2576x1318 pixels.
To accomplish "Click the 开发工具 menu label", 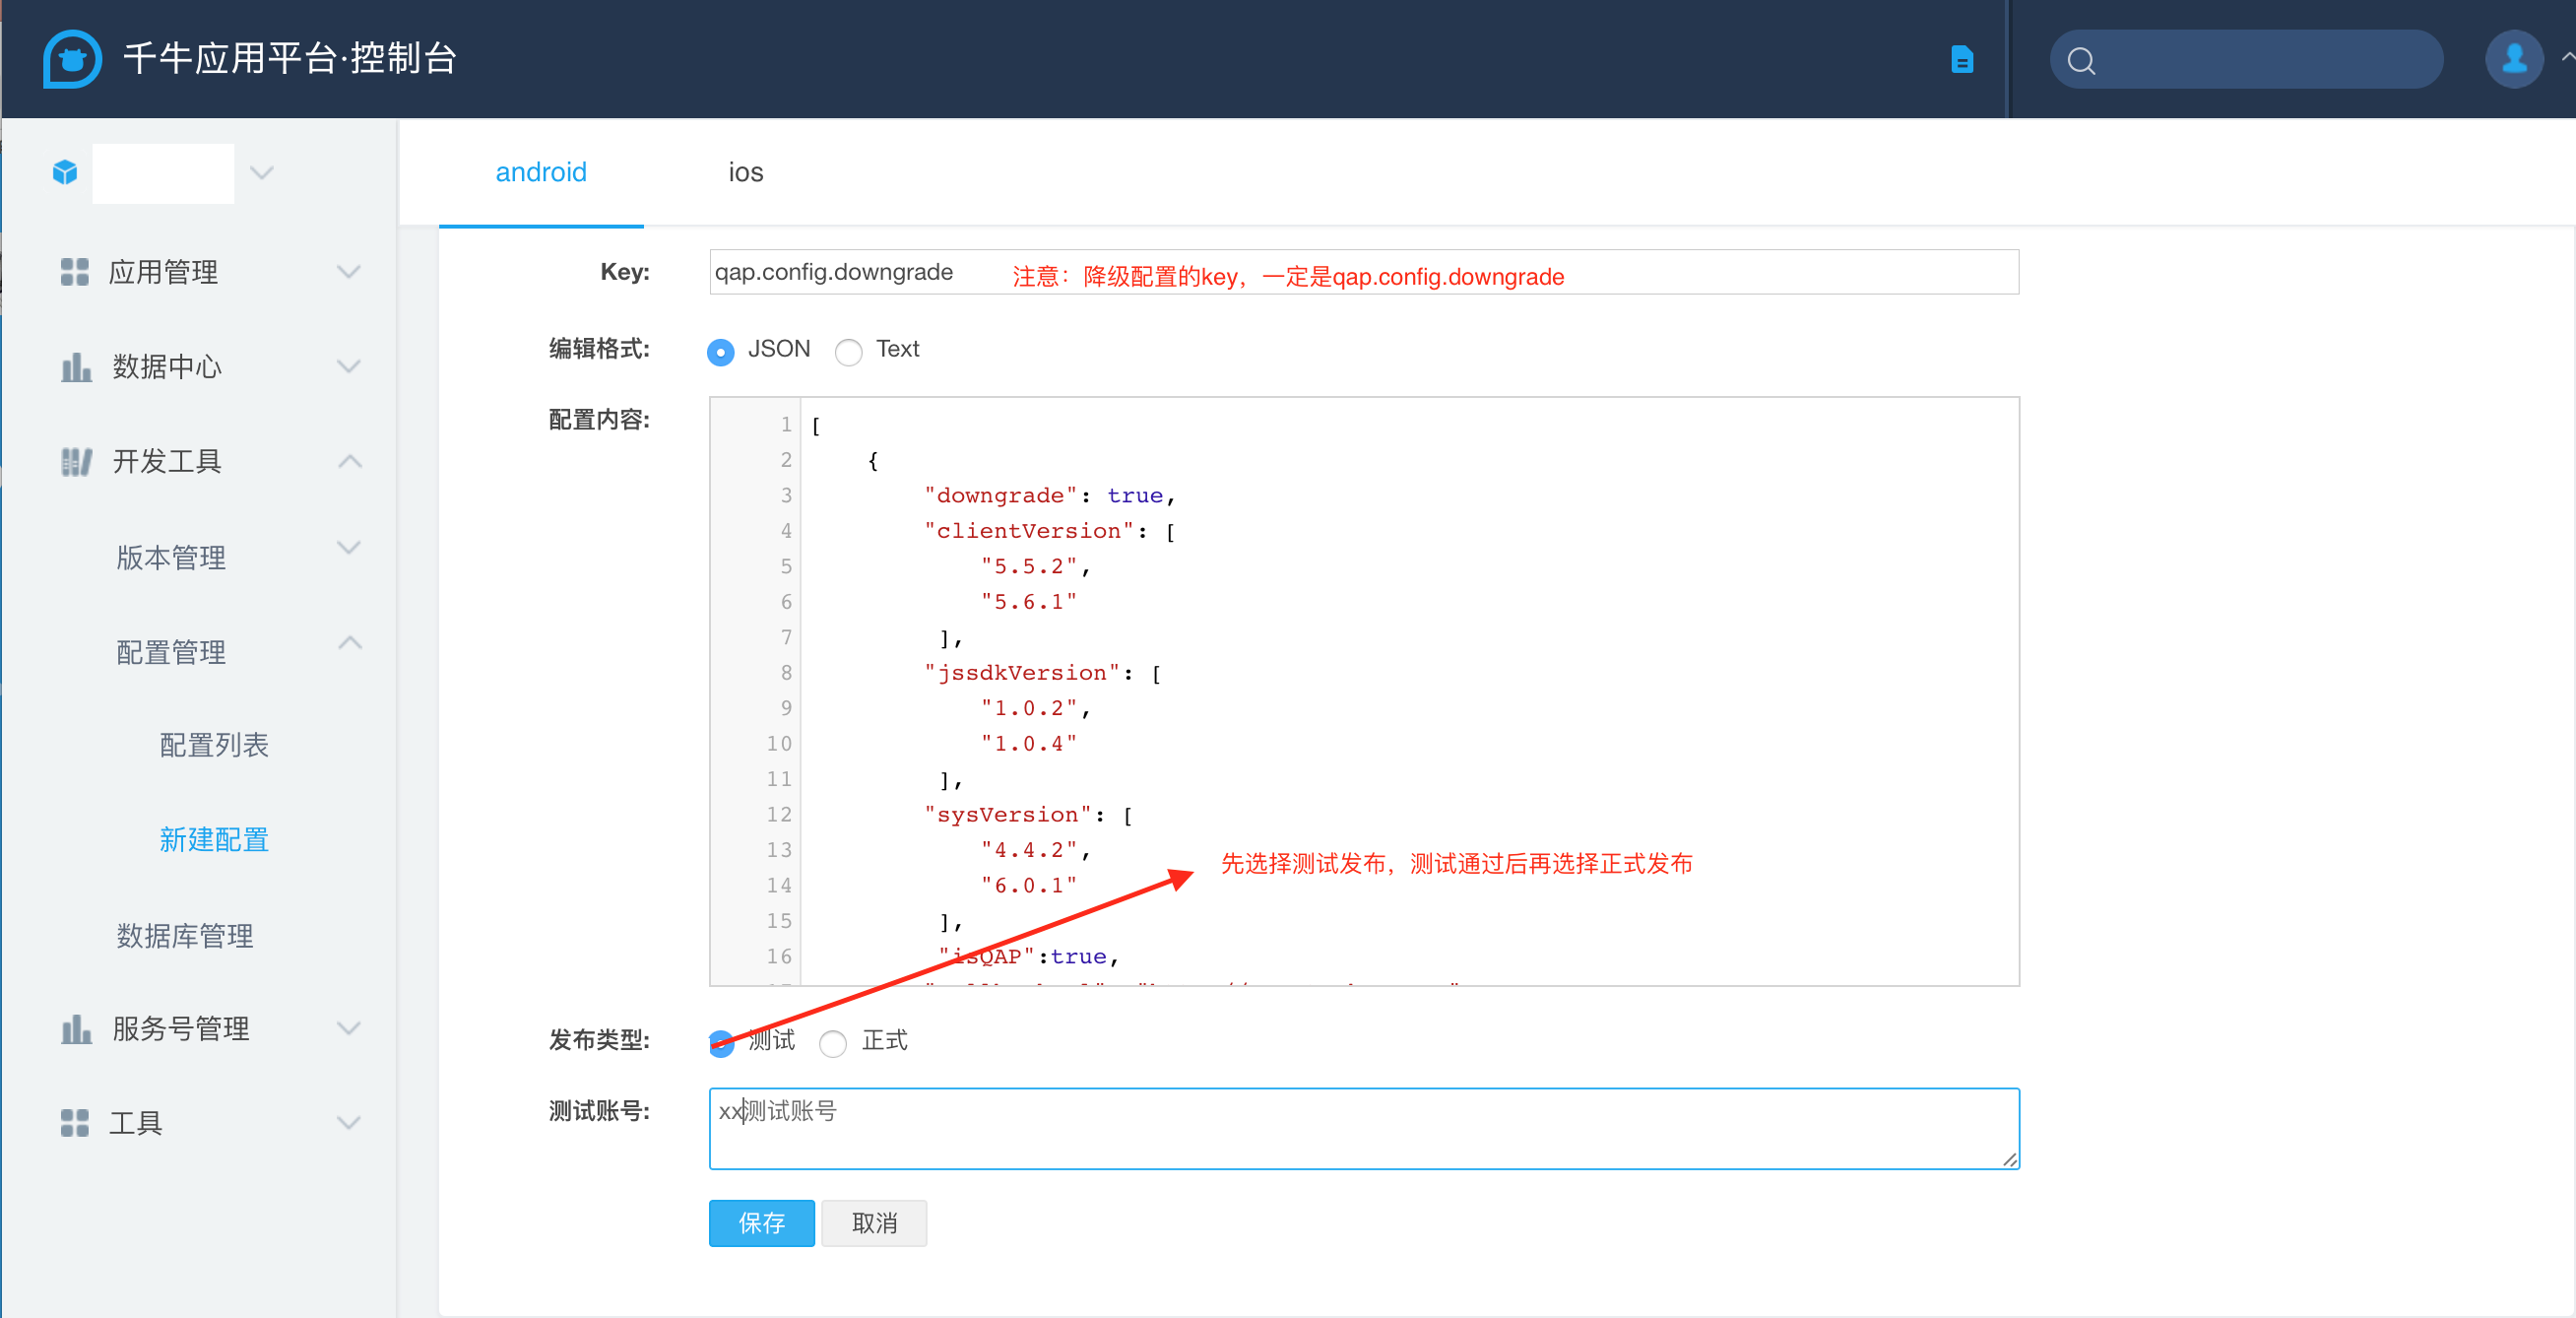I will coord(167,462).
